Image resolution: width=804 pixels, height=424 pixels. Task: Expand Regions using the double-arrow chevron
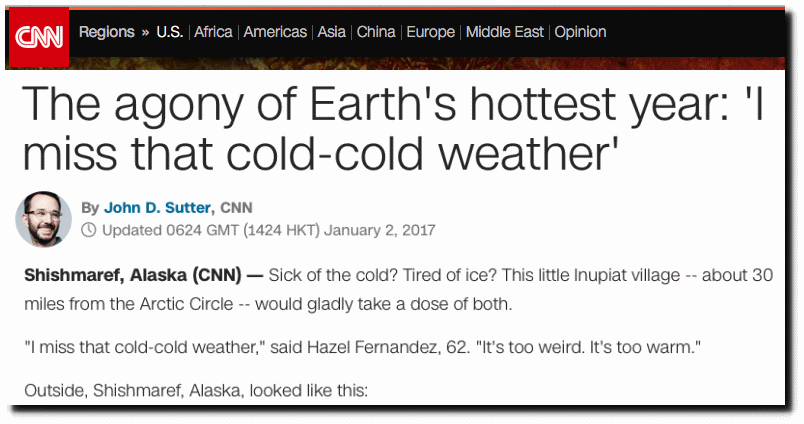click(x=146, y=32)
